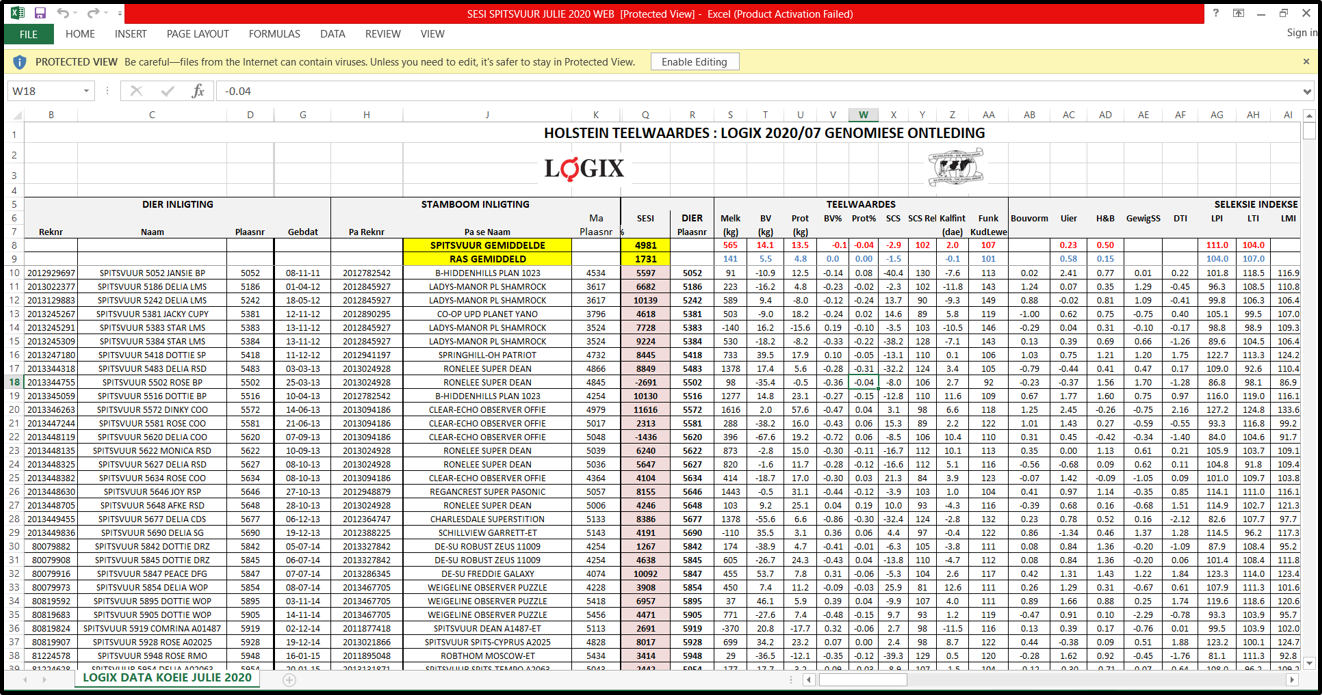Click the Sign in link

click(1302, 33)
